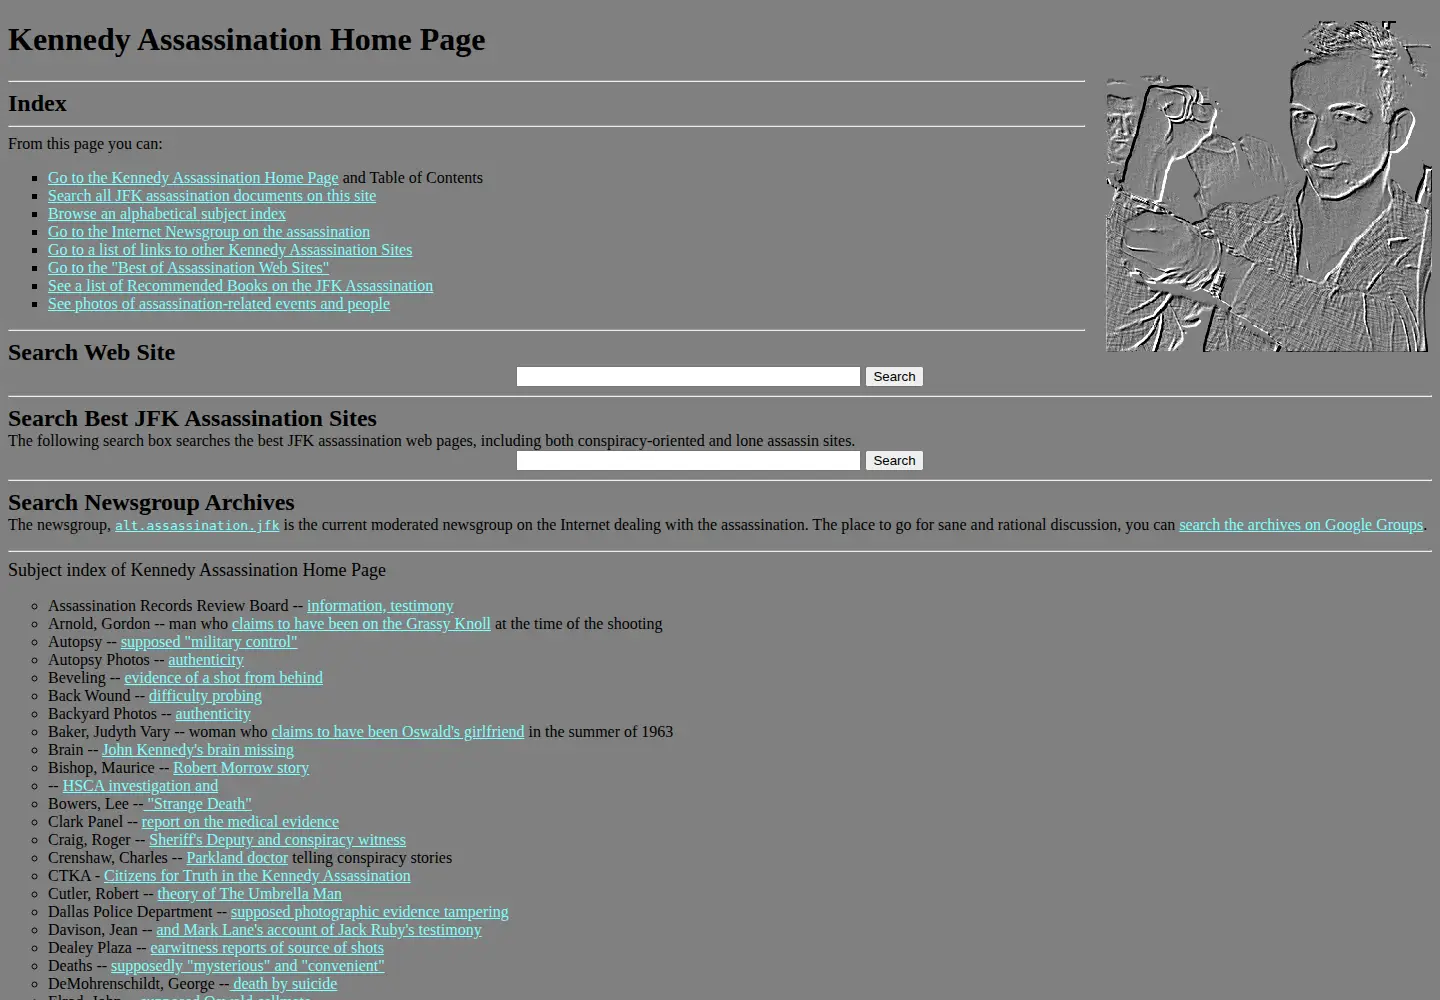Open 'difficulty probing' Back Wound link
The height and width of the screenshot is (1000, 1440).
pyautogui.click(x=205, y=696)
